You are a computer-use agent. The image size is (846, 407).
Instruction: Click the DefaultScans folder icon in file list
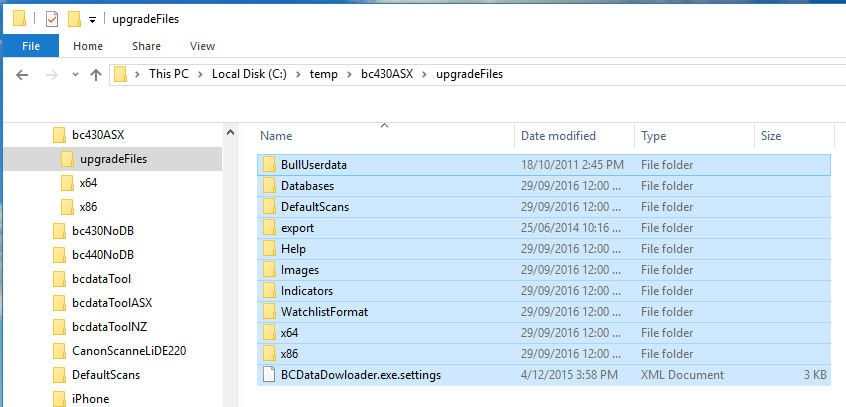[x=269, y=207]
